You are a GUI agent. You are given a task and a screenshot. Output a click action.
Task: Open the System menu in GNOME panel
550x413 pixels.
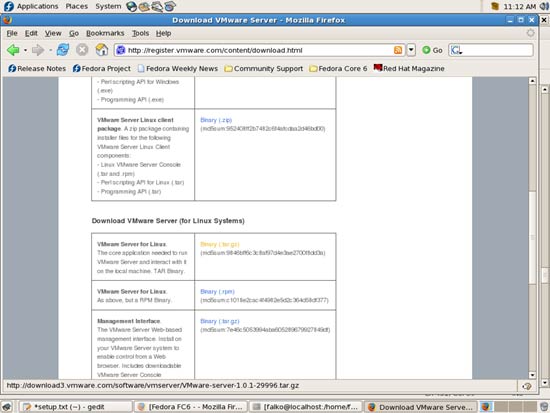pyautogui.click(x=108, y=6)
